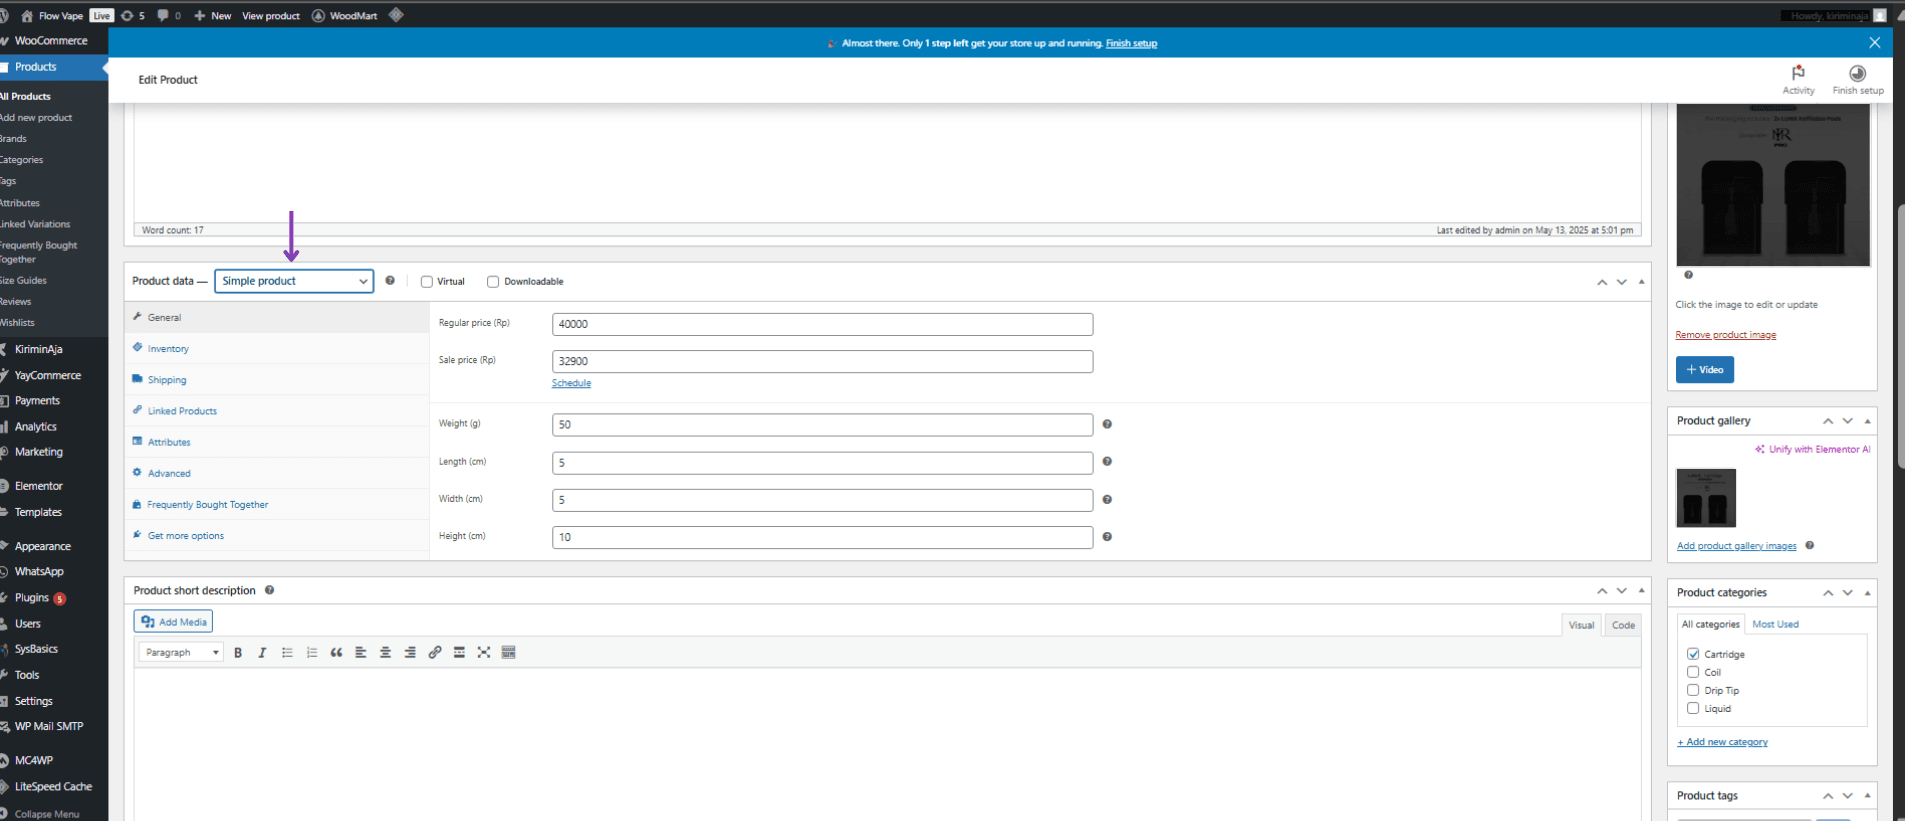Click the help icon next to Width

pyautogui.click(x=1107, y=499)
